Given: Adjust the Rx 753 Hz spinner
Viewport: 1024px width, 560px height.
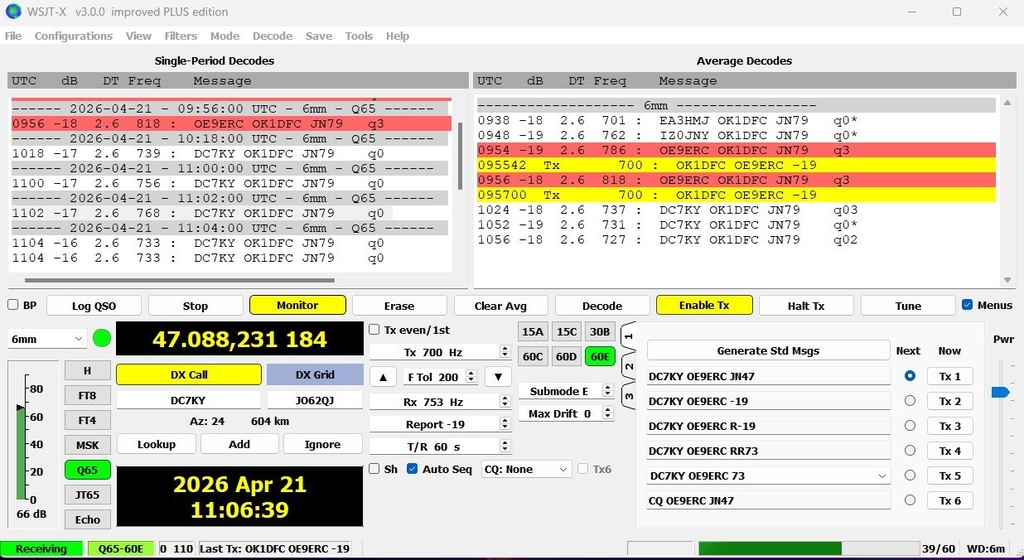Looking at the screenshot, I should tap(504, 402).
